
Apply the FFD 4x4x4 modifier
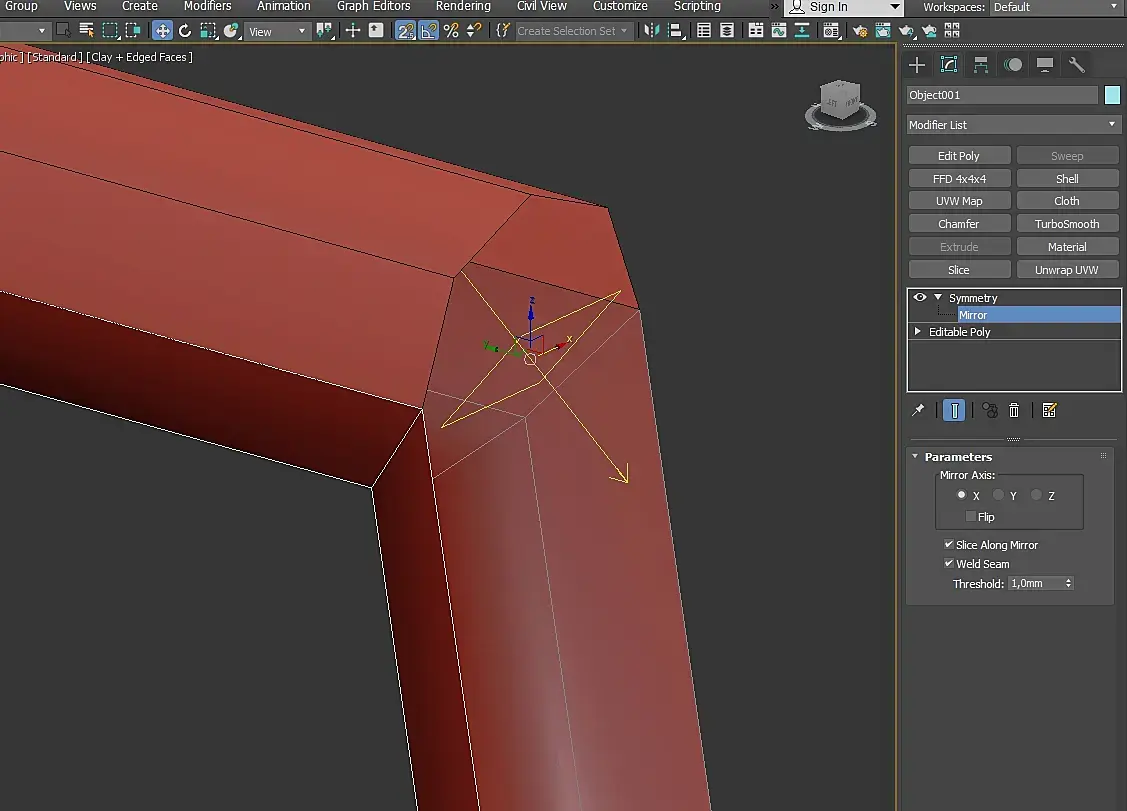point(959,178)
